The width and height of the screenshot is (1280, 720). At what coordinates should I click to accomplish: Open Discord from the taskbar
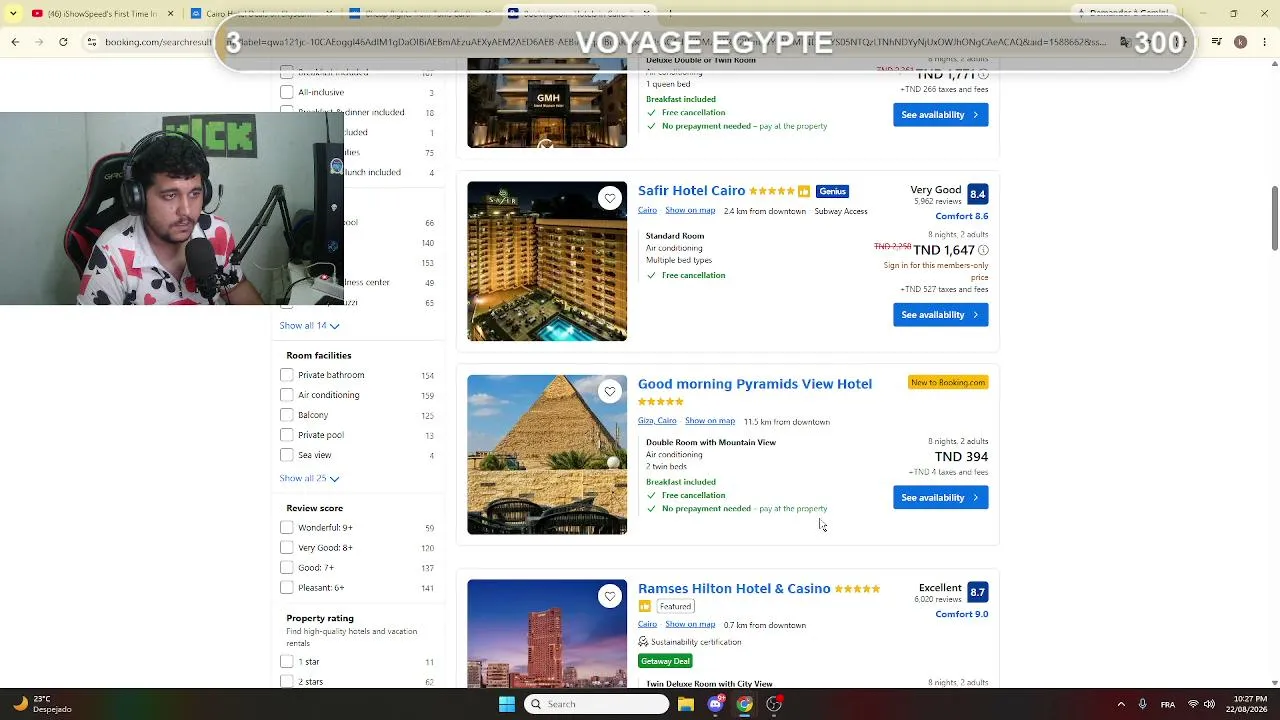715,704
